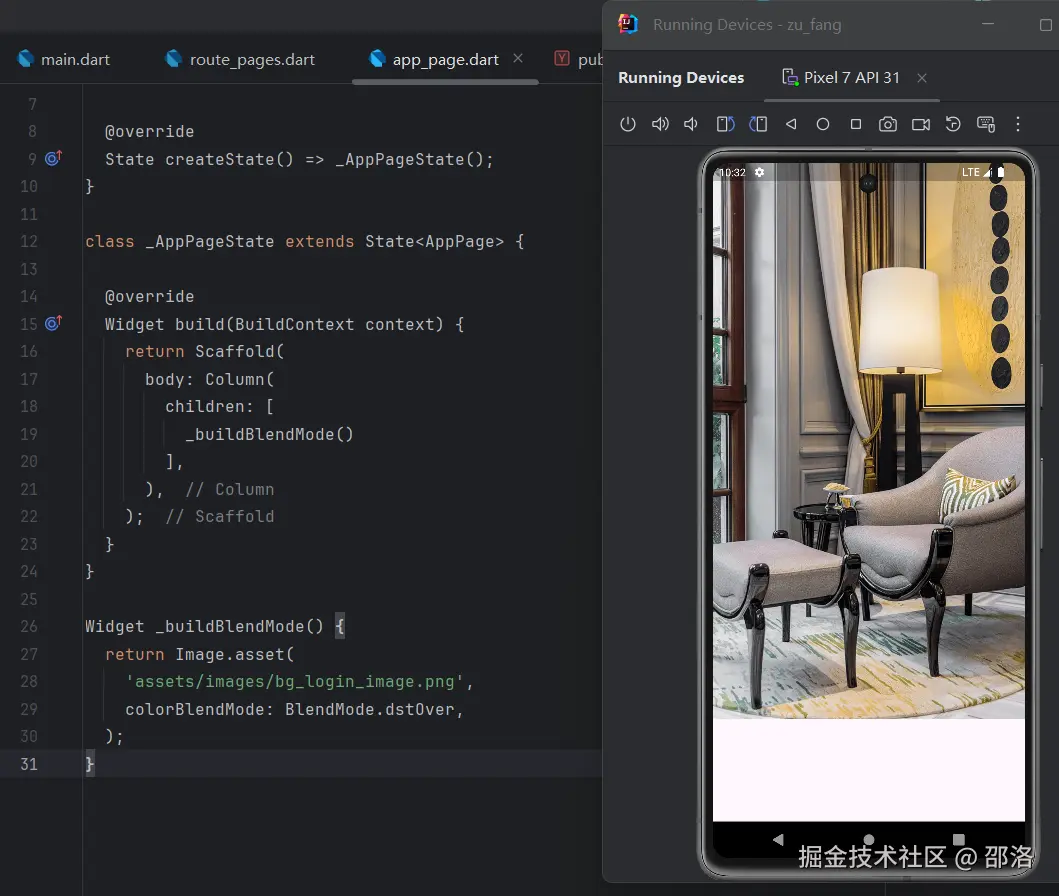Viewport: 1059px width, 896px height.
Task: Click the emulator Overview square icon
Action: click(856, 124)
